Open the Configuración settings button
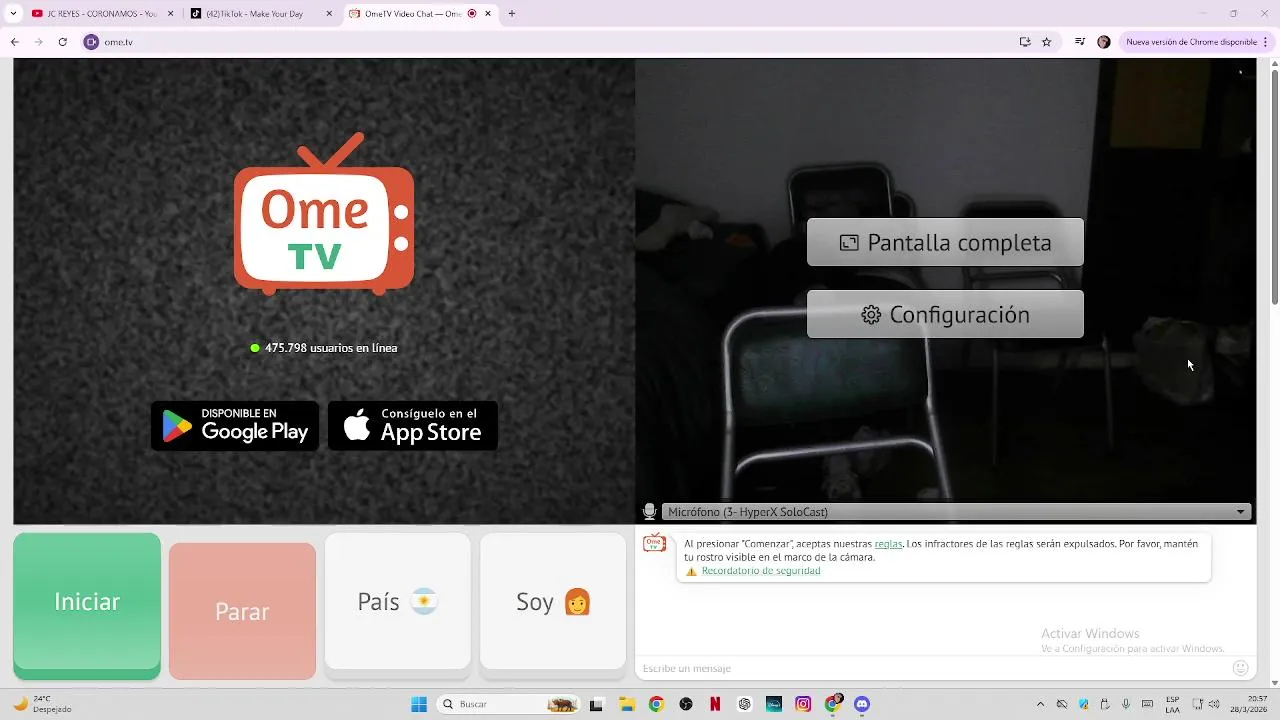1280x720 pixels. (945, 314)
